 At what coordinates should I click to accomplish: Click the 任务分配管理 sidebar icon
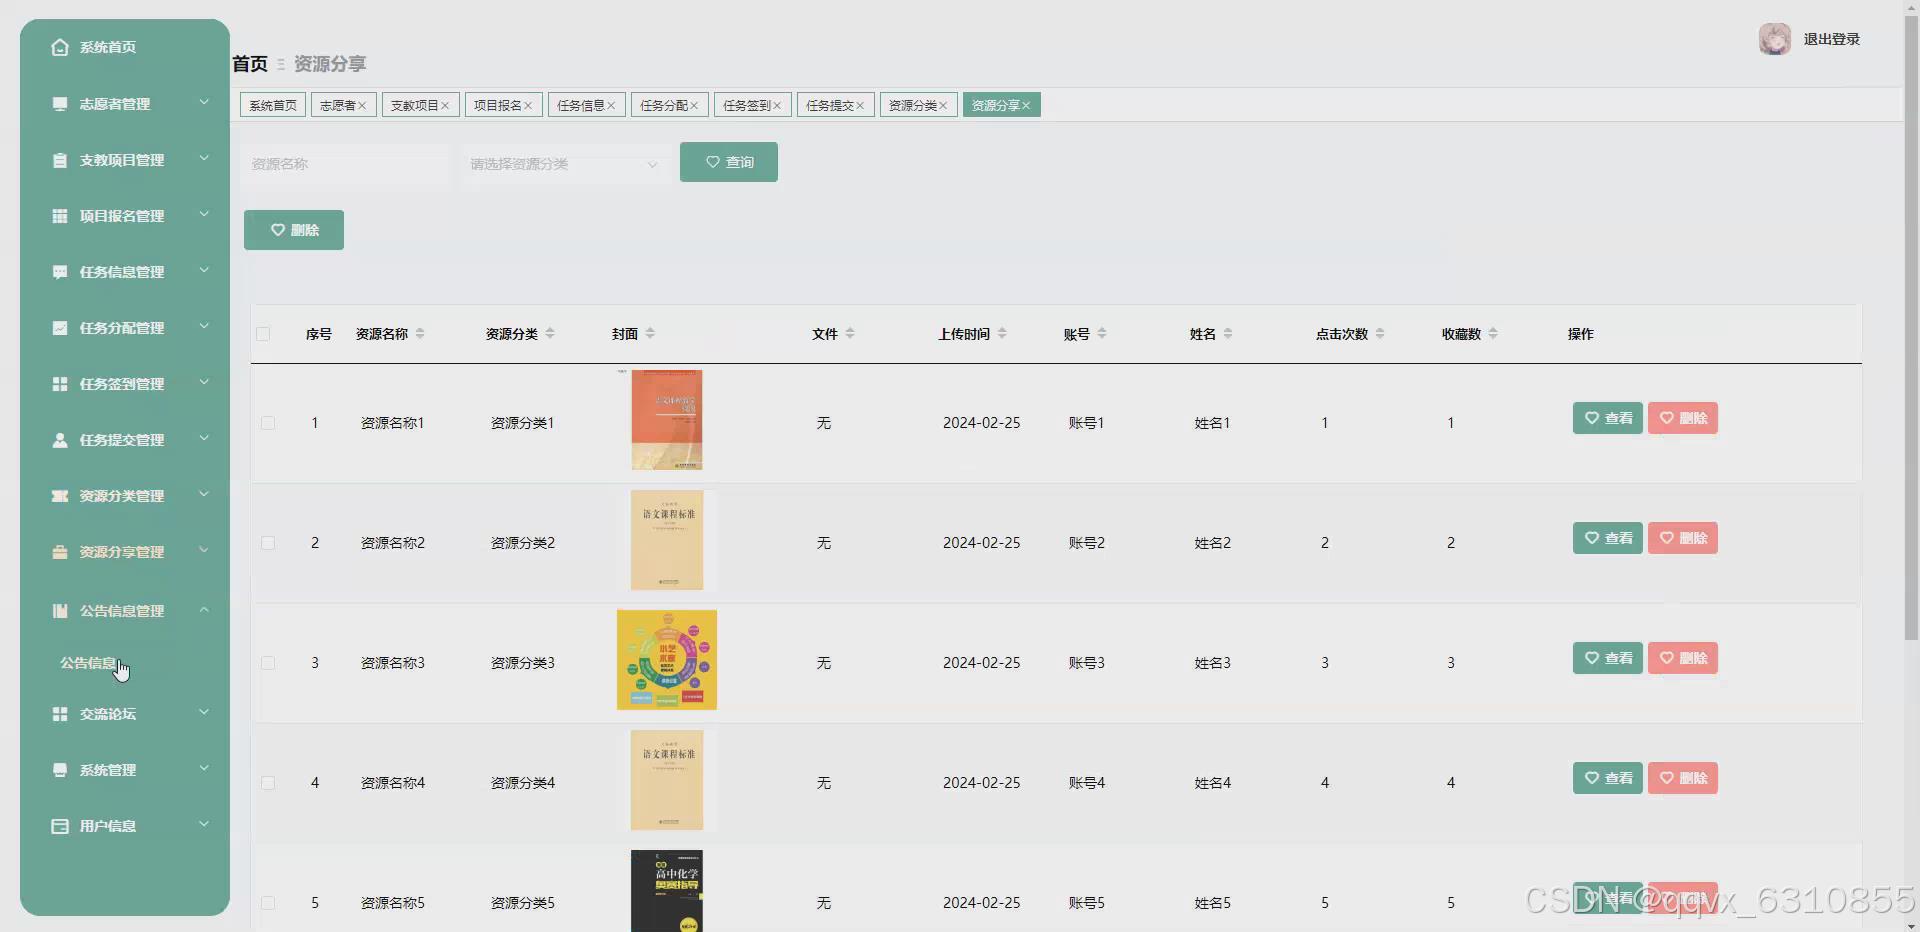60,328
